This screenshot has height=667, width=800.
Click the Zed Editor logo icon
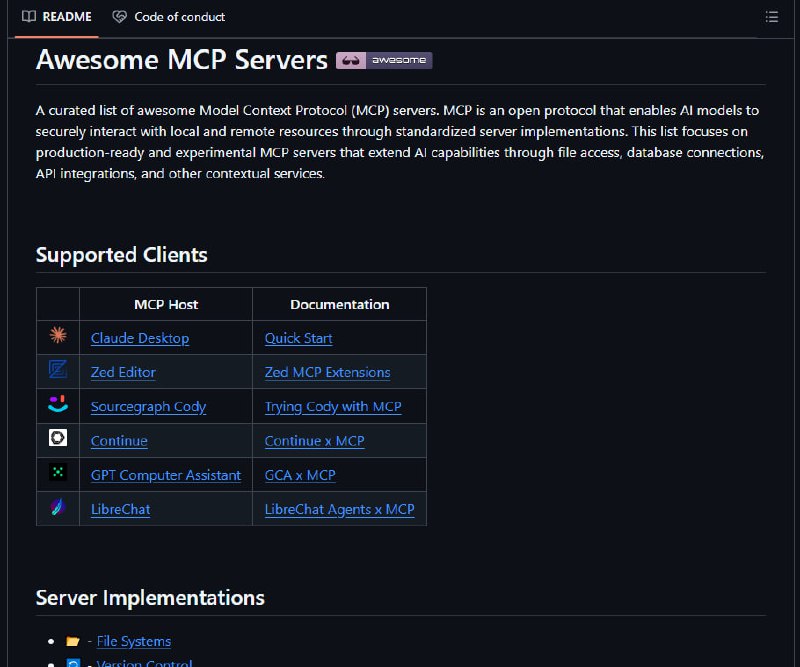58,369
